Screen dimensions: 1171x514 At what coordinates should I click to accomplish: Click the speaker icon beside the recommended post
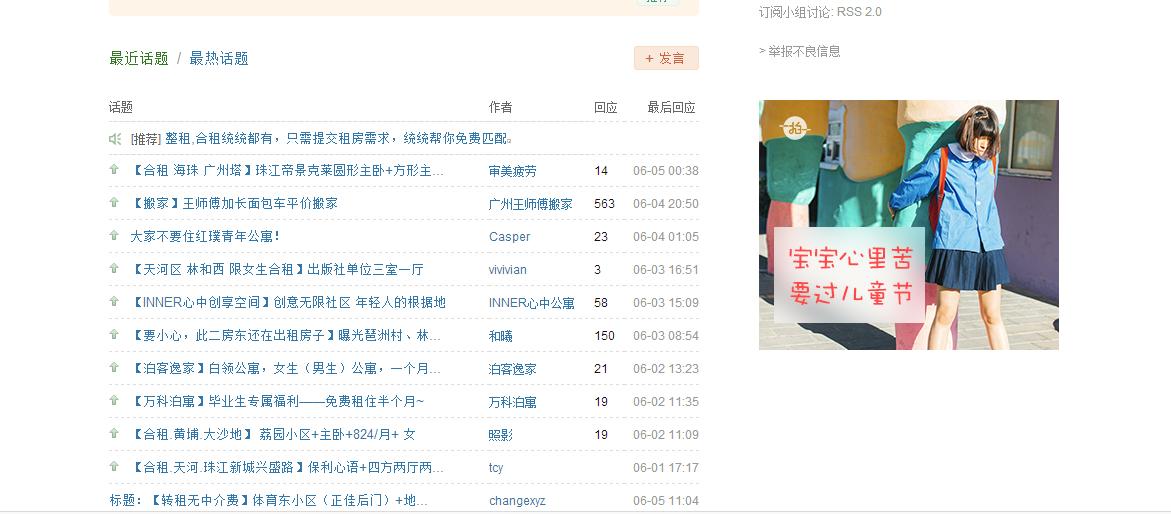coord(115,139)
